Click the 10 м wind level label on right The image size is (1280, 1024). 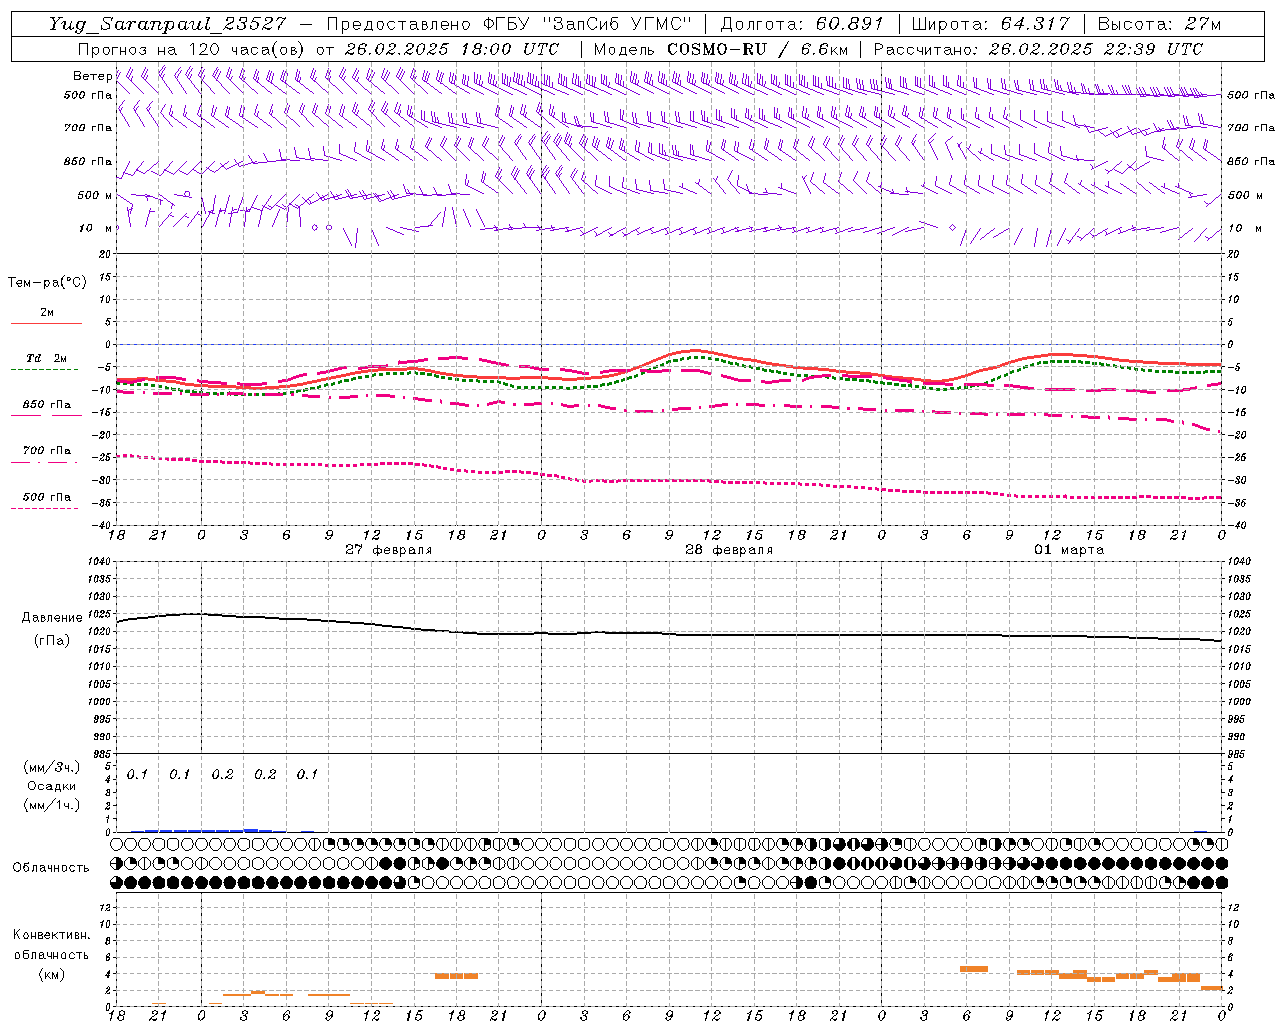tap(1243, 228)
